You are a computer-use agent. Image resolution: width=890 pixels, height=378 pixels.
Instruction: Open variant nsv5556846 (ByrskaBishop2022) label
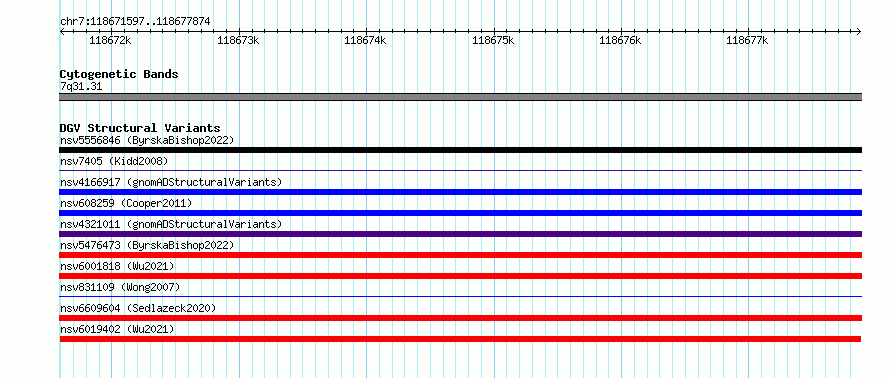pos(147,140)
